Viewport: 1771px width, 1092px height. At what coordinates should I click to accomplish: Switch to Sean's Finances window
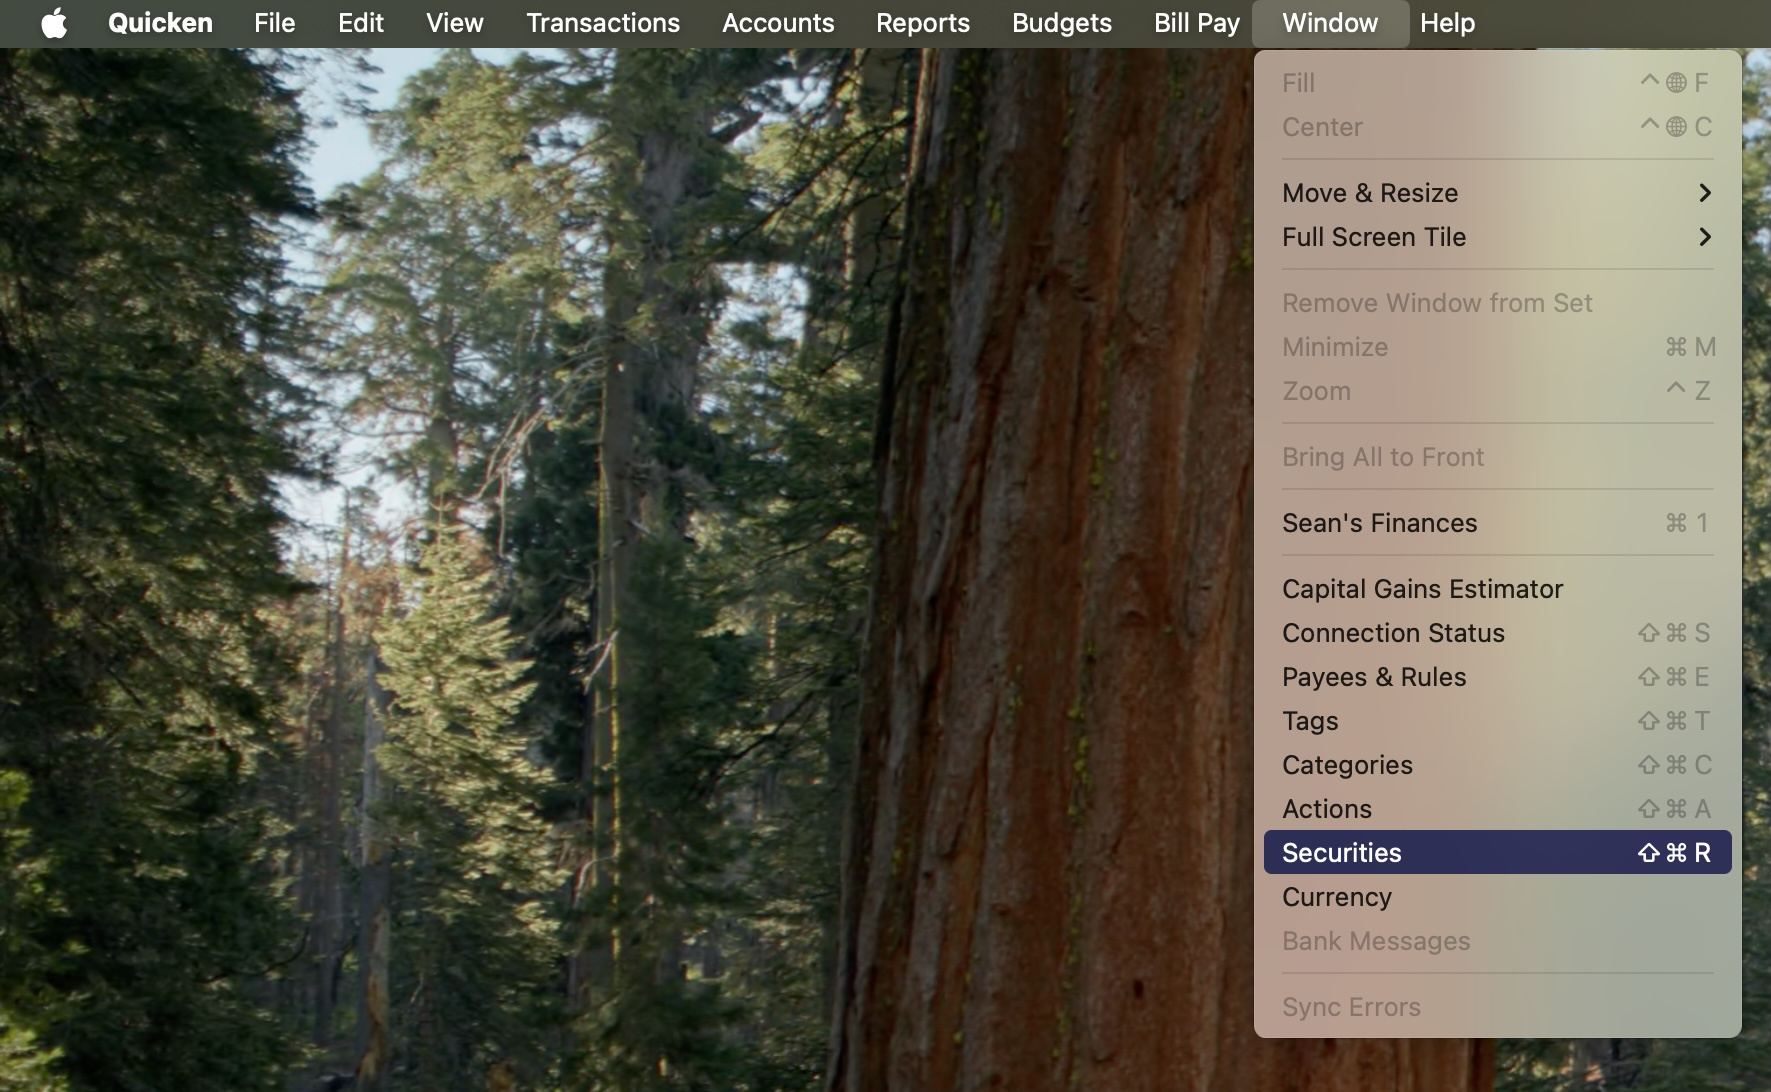(x=1497, y=523)
